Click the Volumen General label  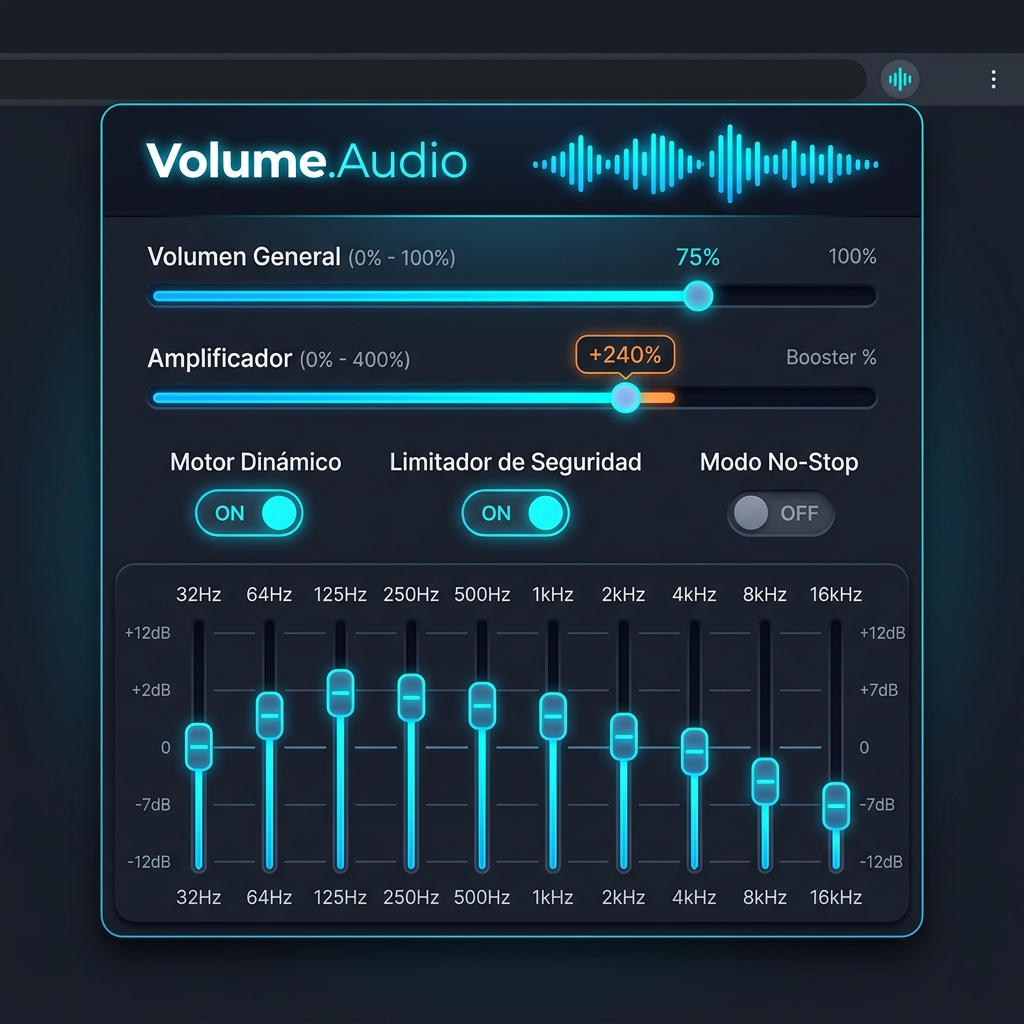pos(244,257)
